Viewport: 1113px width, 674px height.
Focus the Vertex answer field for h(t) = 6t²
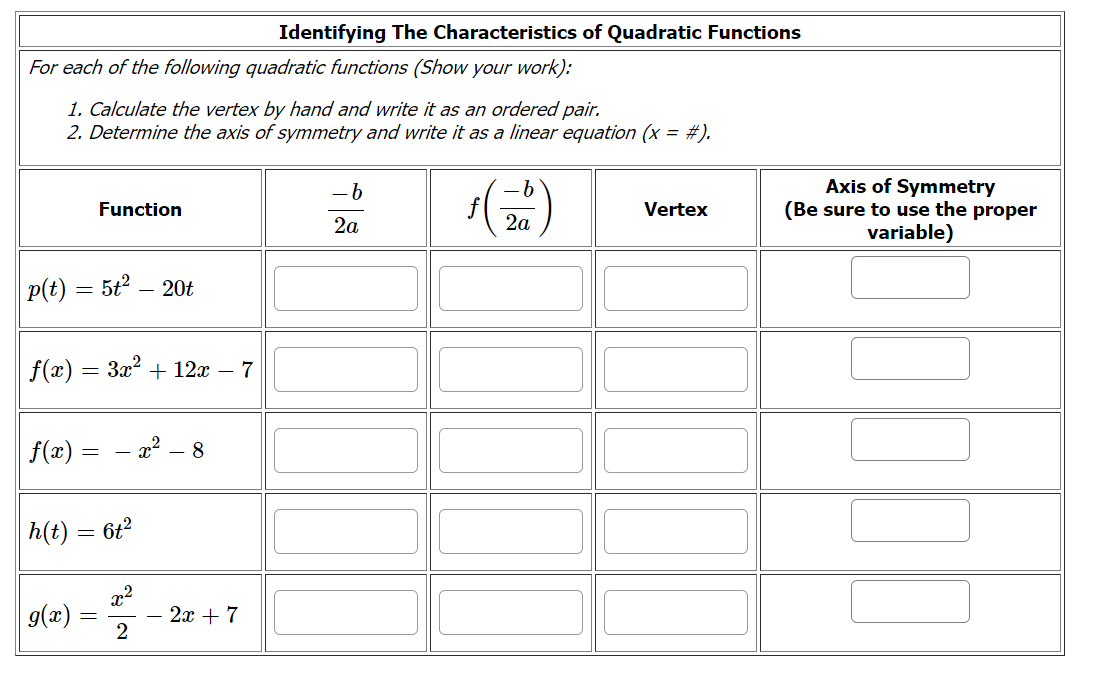(x=675, y=531)
